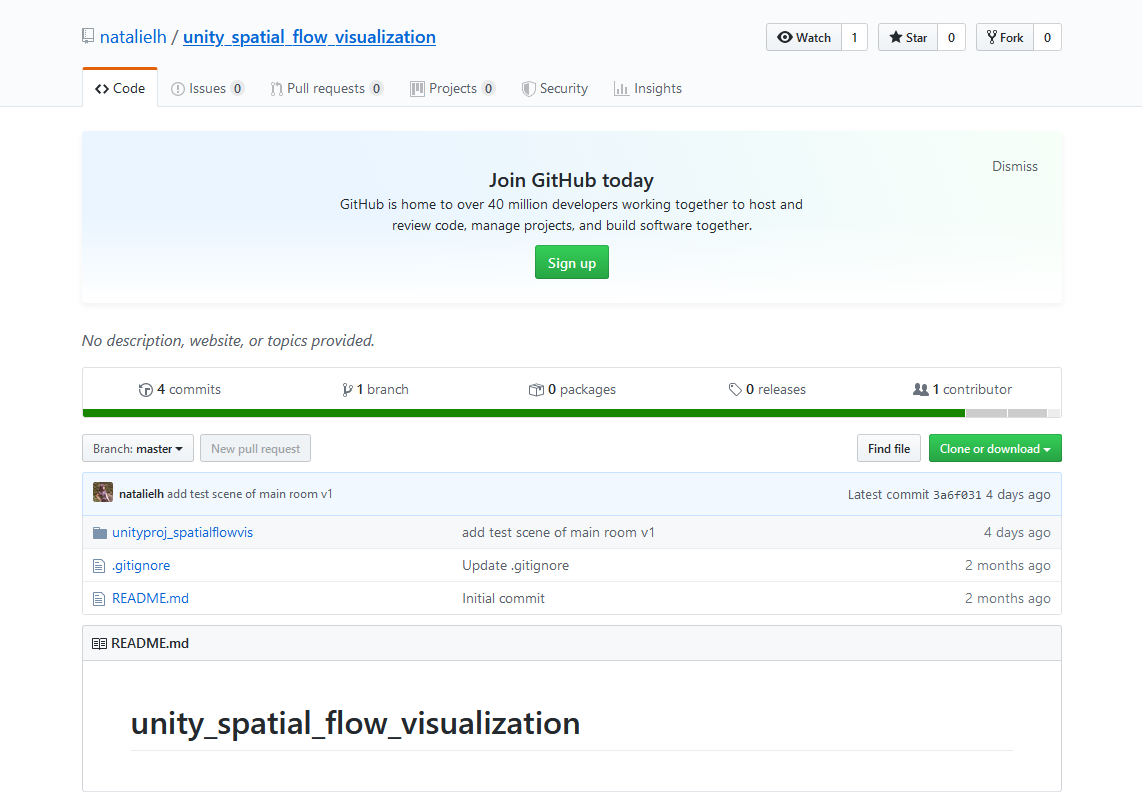Open the .gitignore file

pyautogui.click(x=141, y=566)
